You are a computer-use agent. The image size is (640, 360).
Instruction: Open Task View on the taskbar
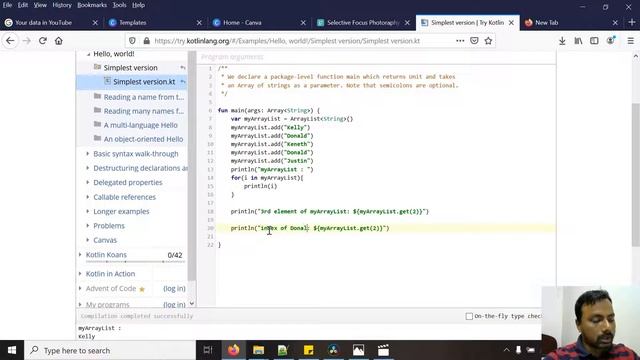208,350
